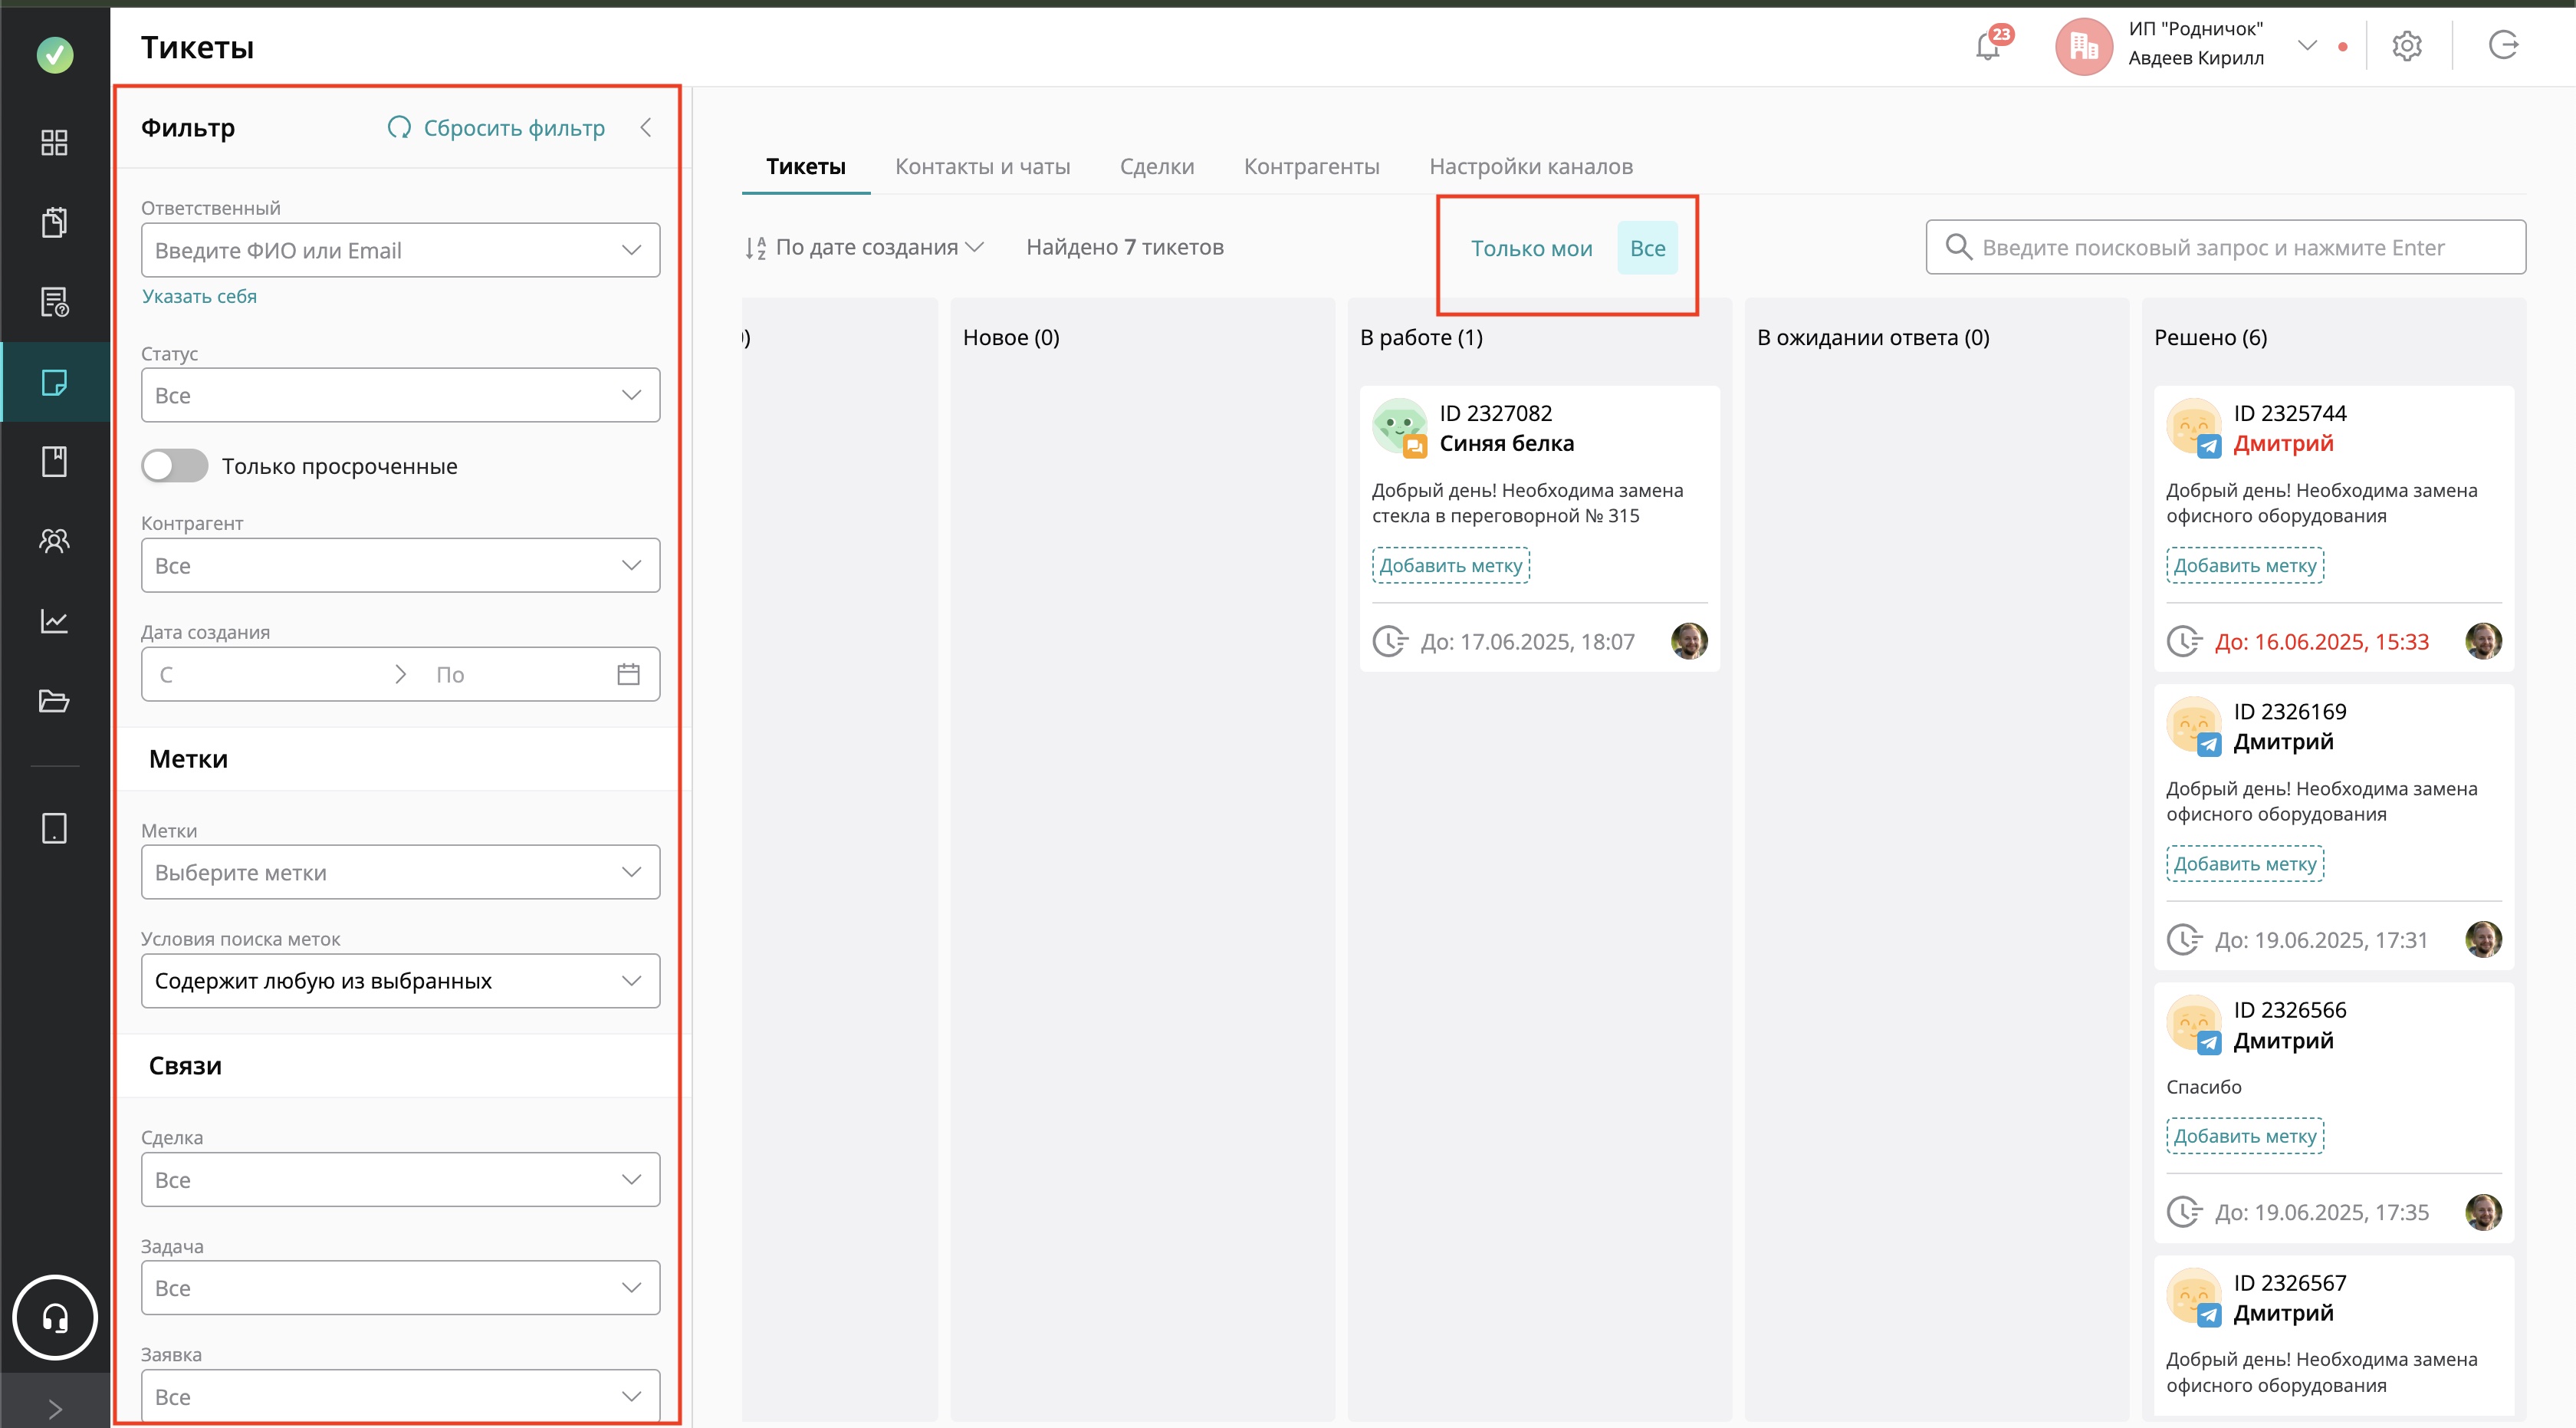This screenshot has height=1428, width=2576.
Task: Click headset support button
Action: [55, 1318]
